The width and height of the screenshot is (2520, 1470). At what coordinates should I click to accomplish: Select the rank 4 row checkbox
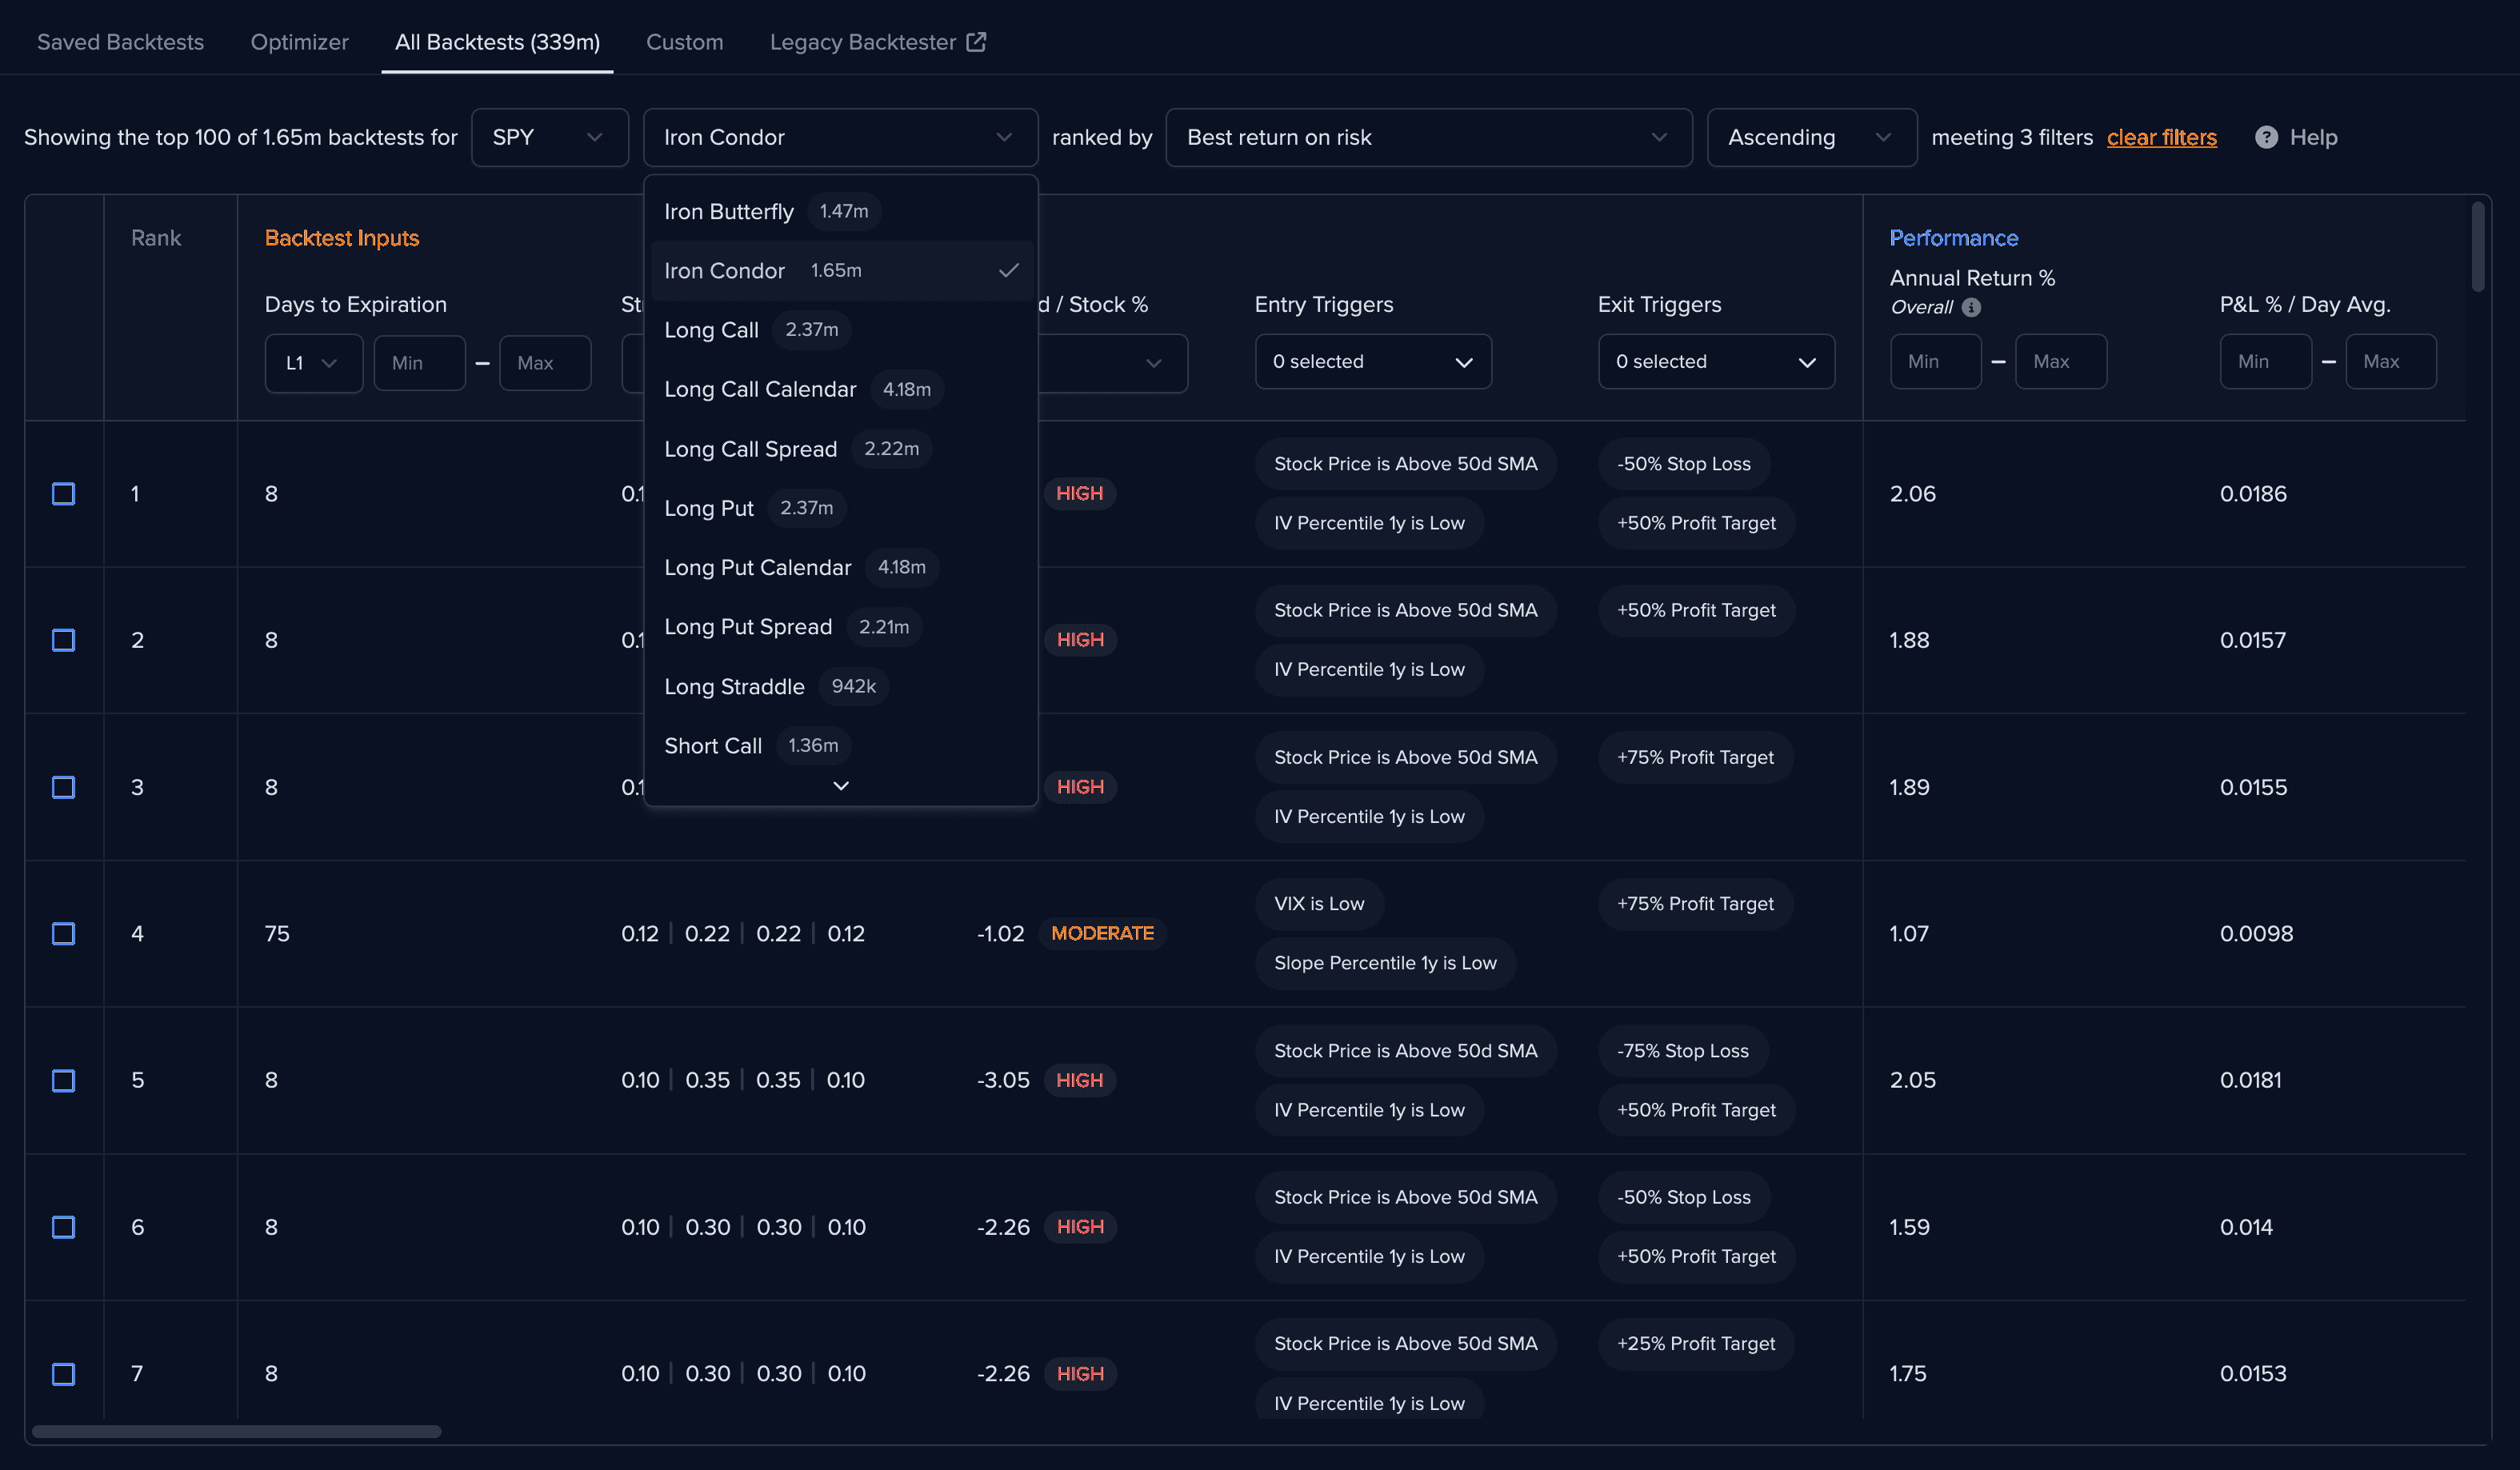[63, 933]
